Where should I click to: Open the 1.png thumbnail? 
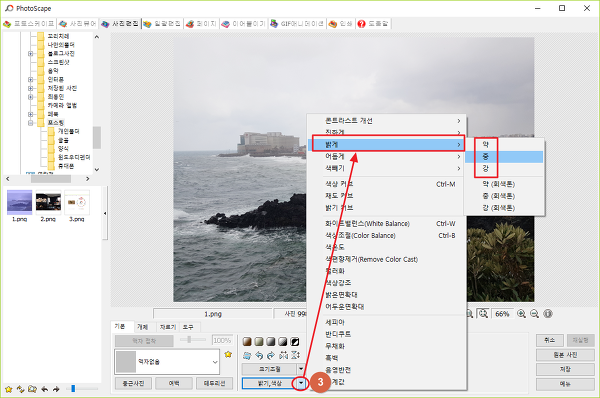click(x=20, y=206)
